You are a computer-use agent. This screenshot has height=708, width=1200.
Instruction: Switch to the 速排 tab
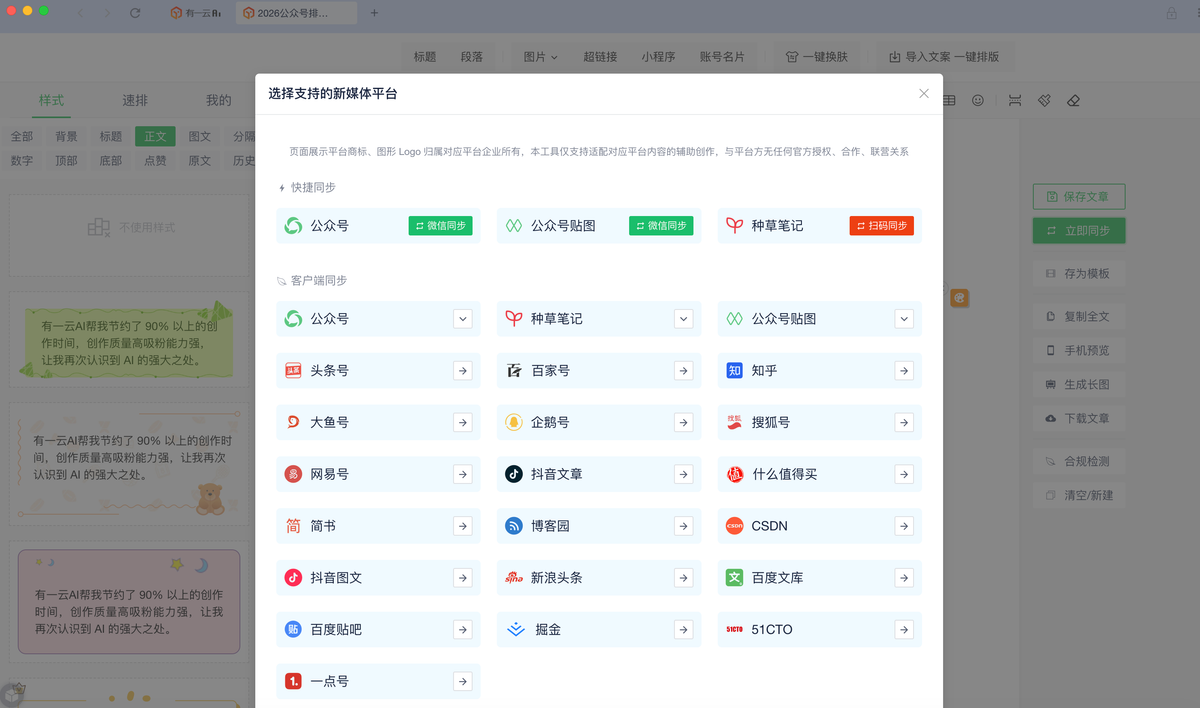[x=135, y=100]
